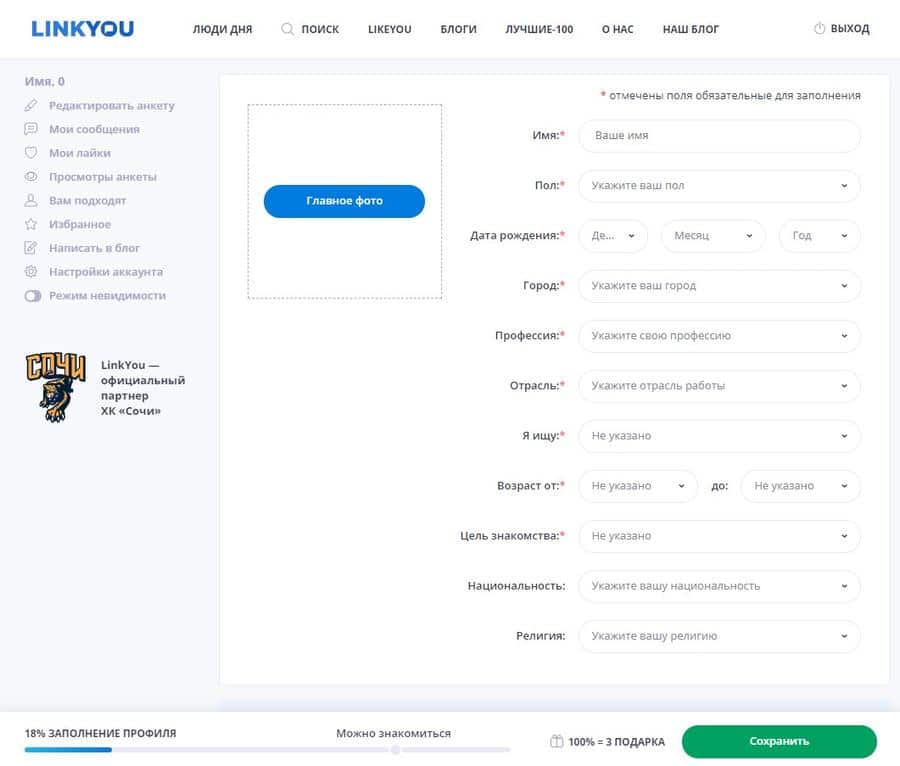
Task: Click the person icon beside Вам подходят
Action: pyautogui.click(x=31, y=201)
